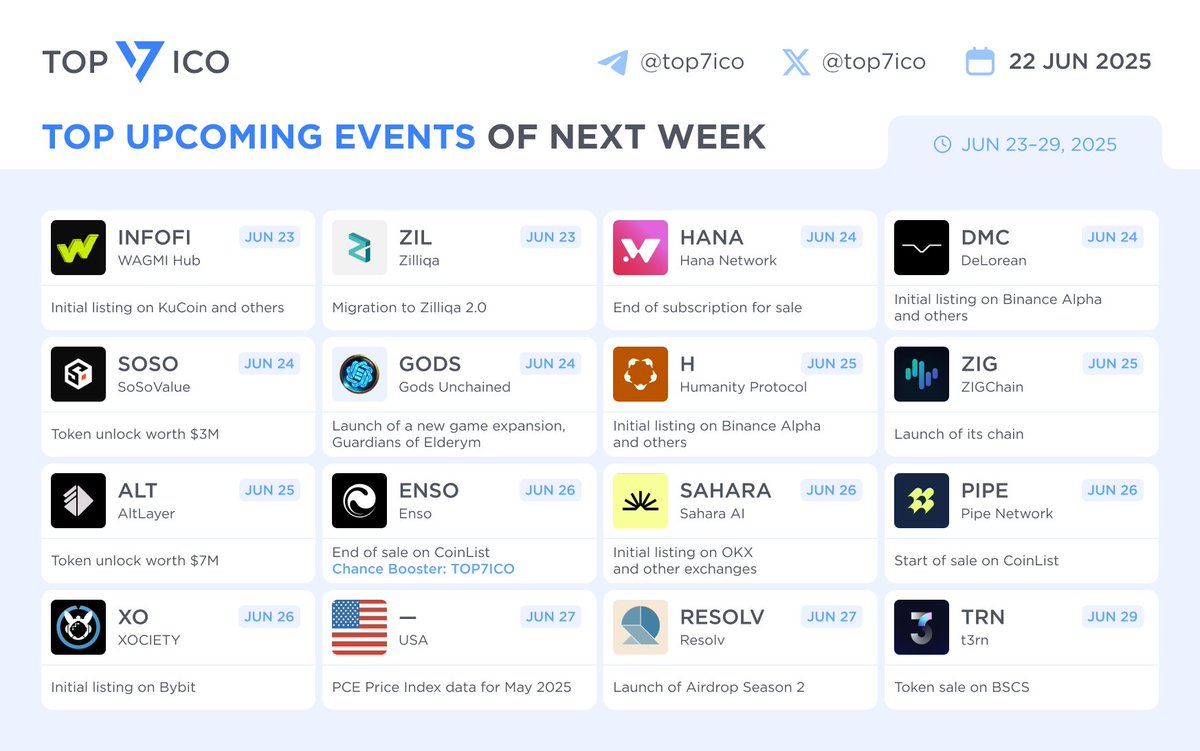Click the Zilliqa ZIL logo

(x=359, y=247)
